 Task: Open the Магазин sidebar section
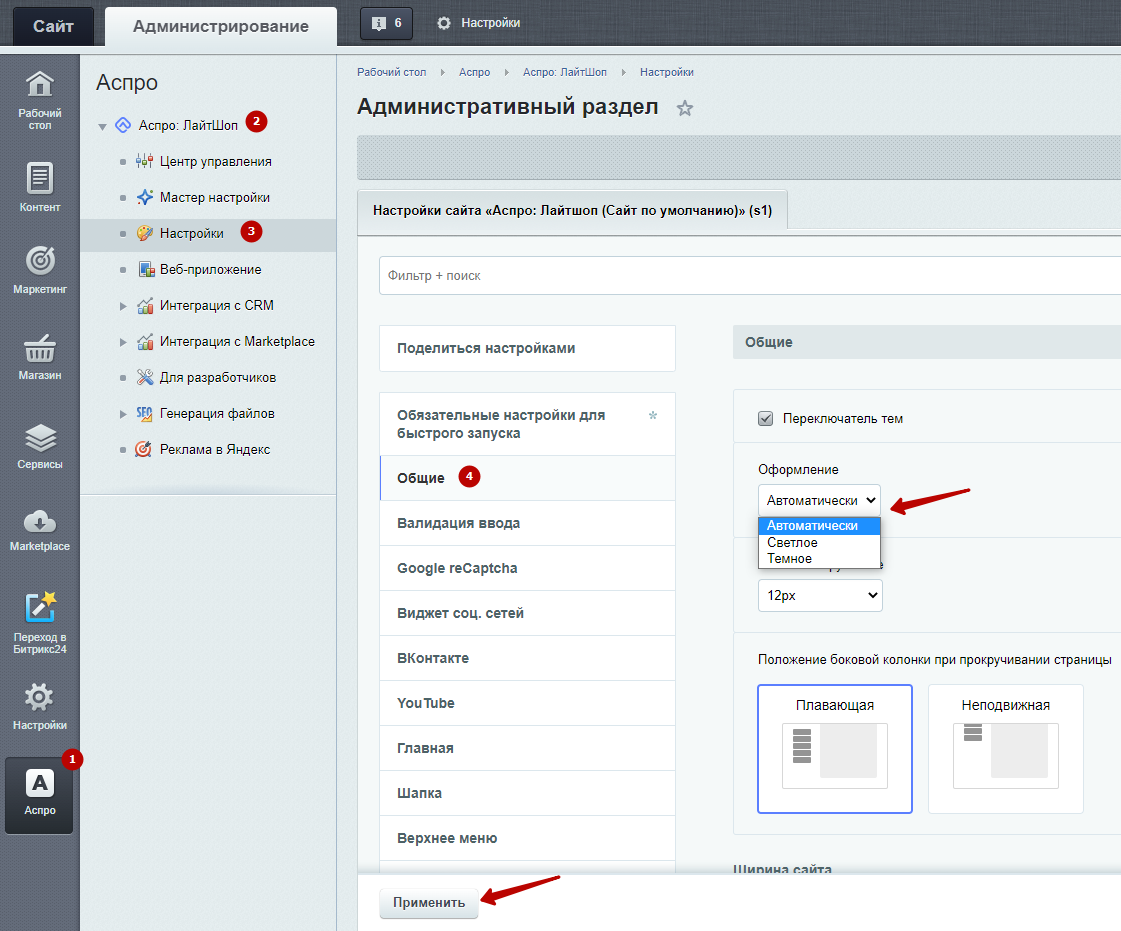pyautogui.click(x=39, y=356)
